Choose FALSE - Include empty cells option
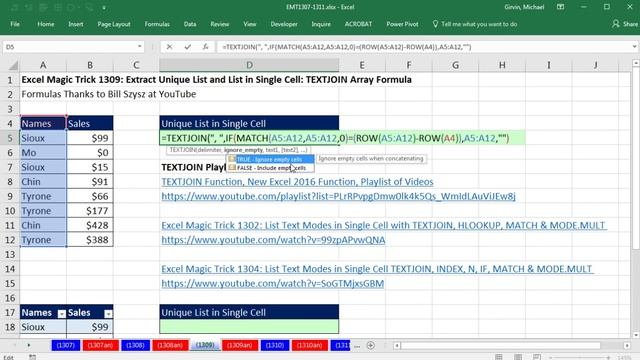This screenshot has height=360, width=640. [271, 168]
